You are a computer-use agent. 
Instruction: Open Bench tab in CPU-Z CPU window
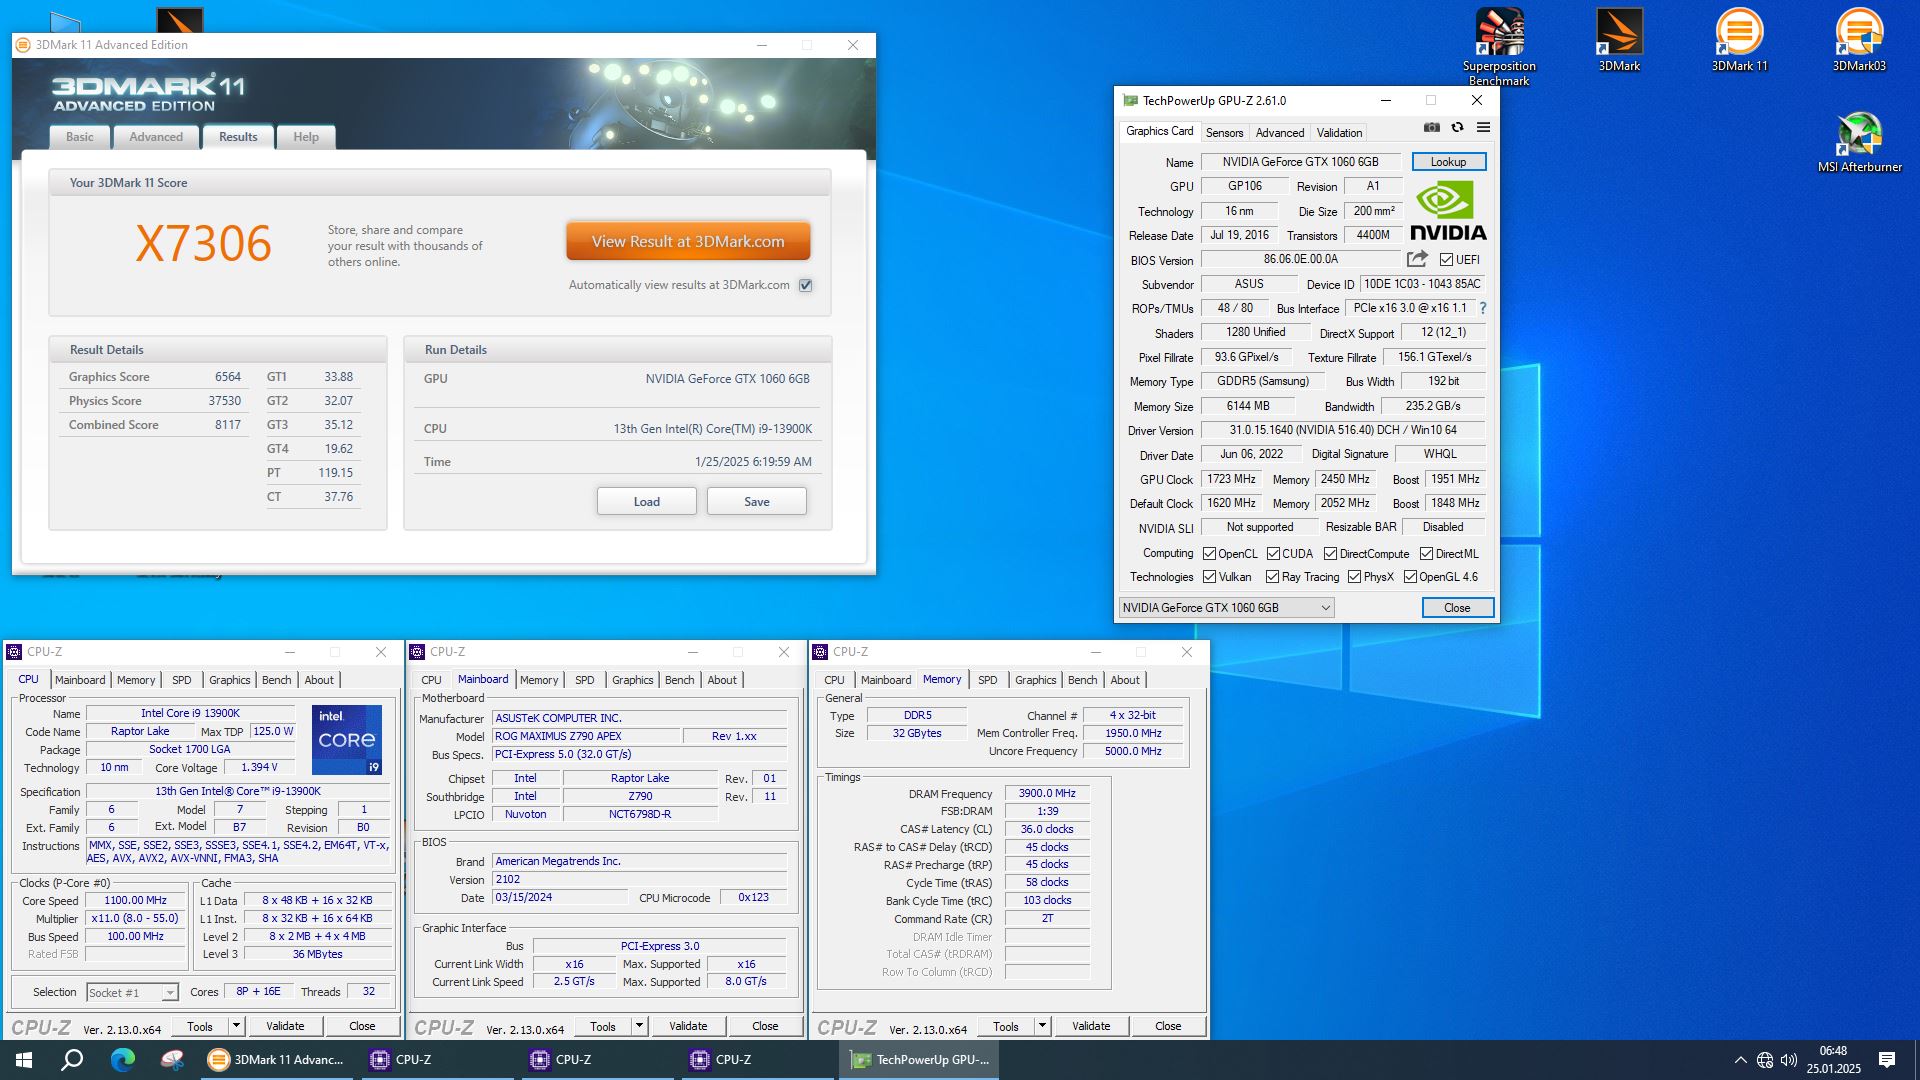pyautogui.click(x=277, y=680)
